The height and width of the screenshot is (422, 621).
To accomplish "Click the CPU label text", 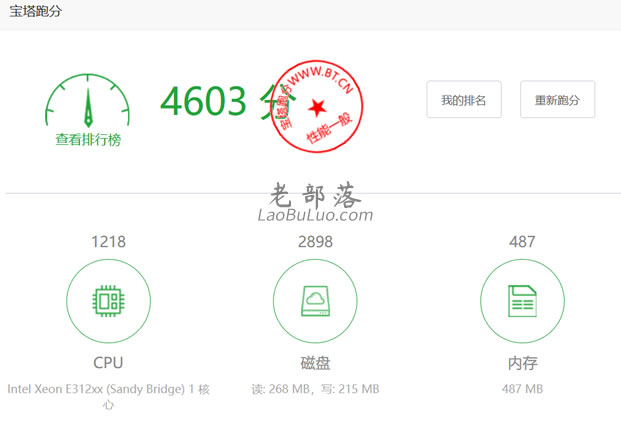I will (x=108, y=363).
